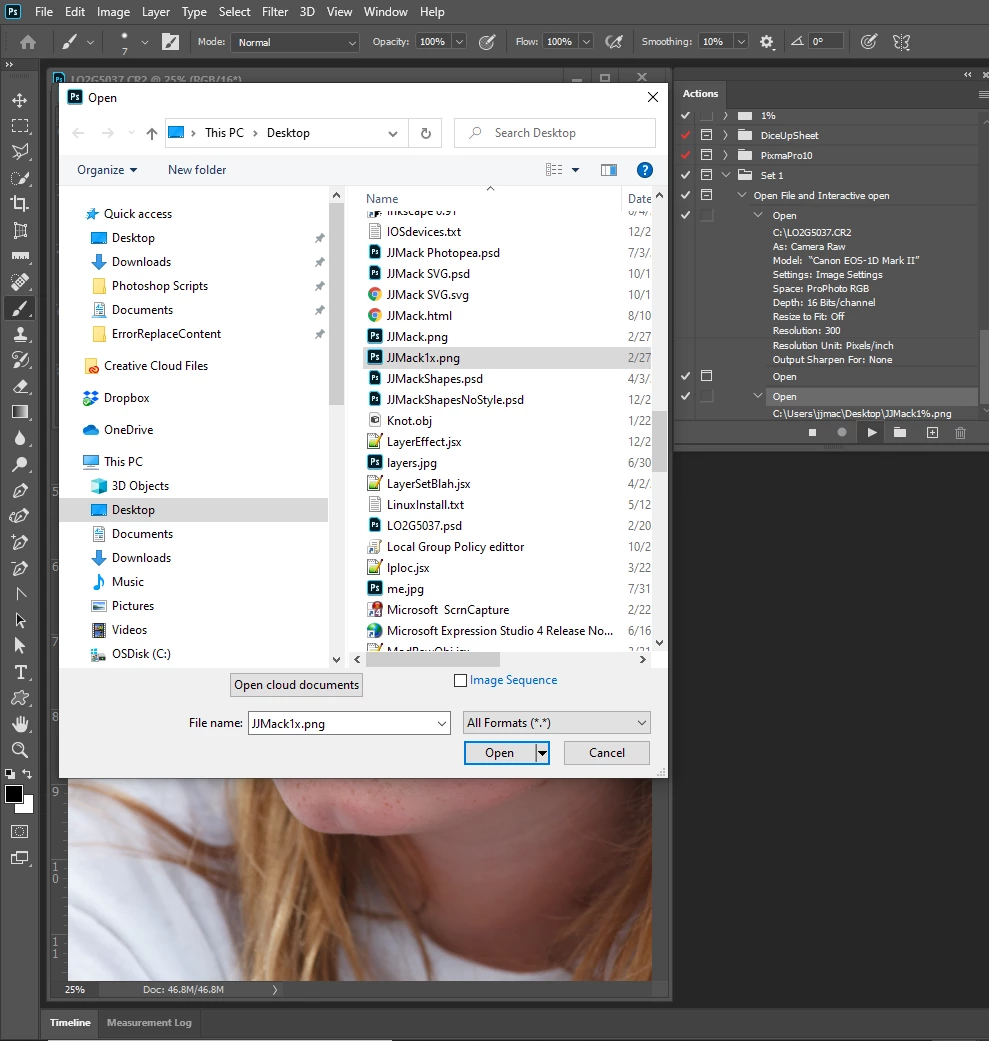This screenshot has height=1041, width=989.
Task: Create new action with plus icon
Action: [x=932, y=433]
